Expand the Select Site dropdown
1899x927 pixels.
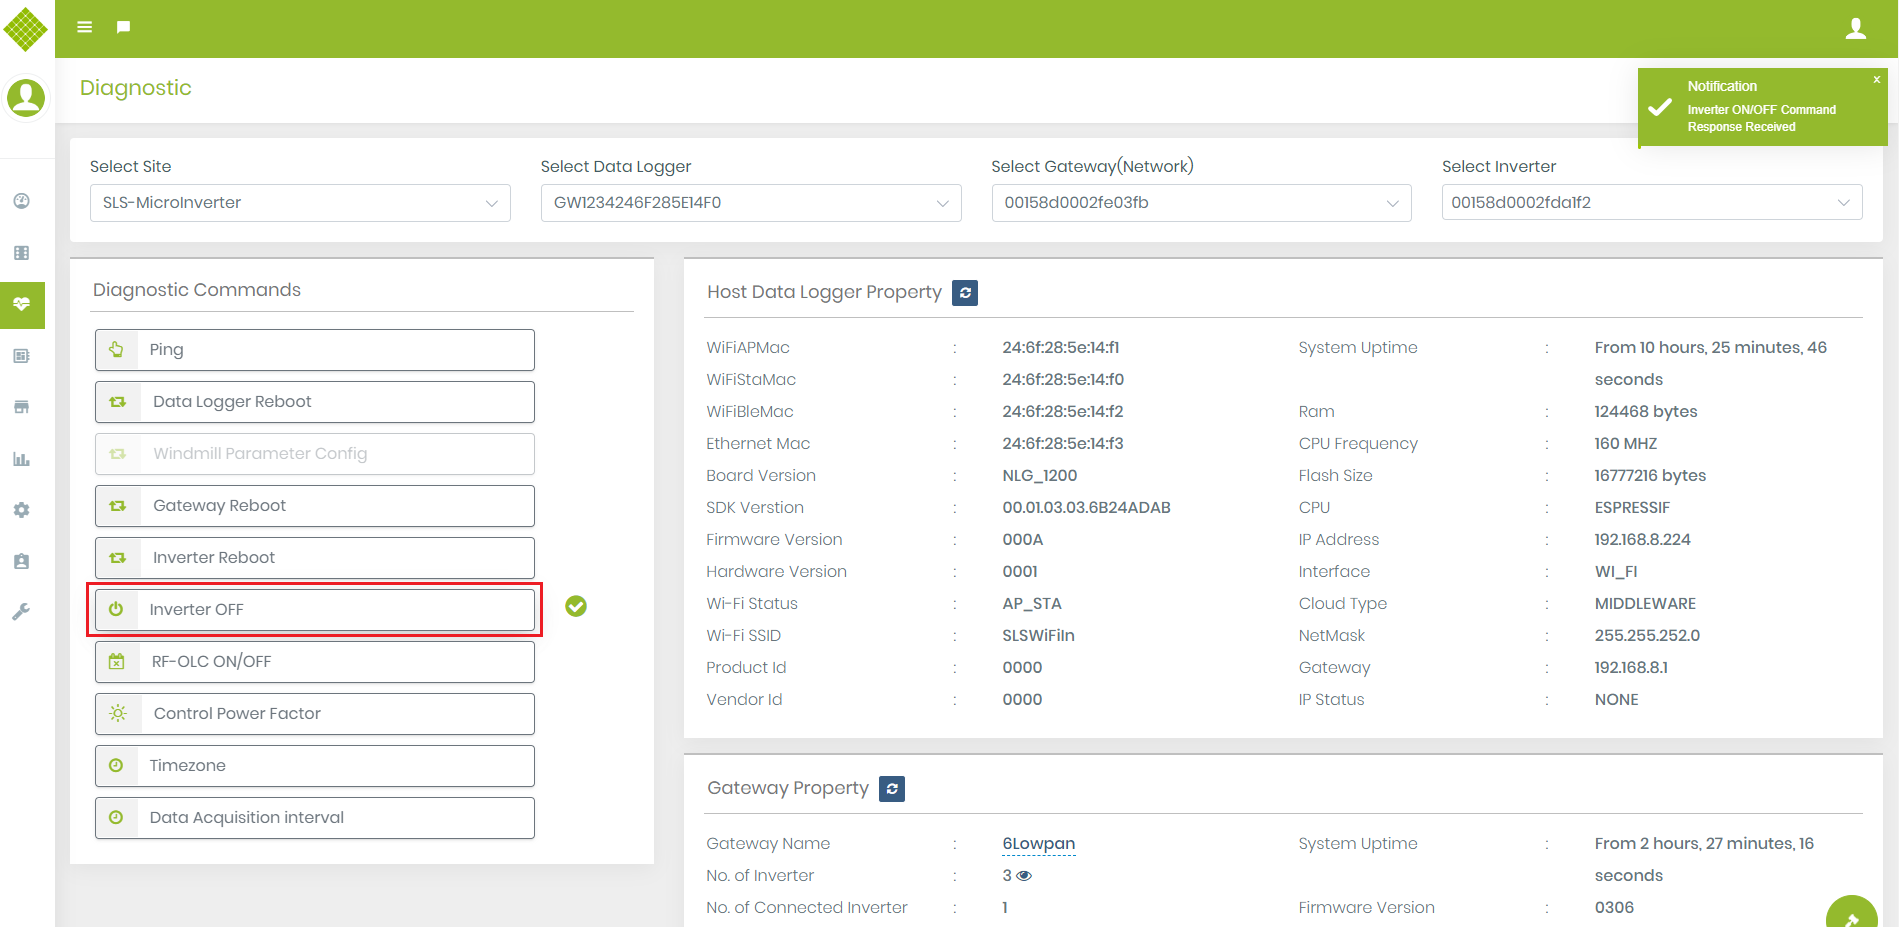point(300,203)
